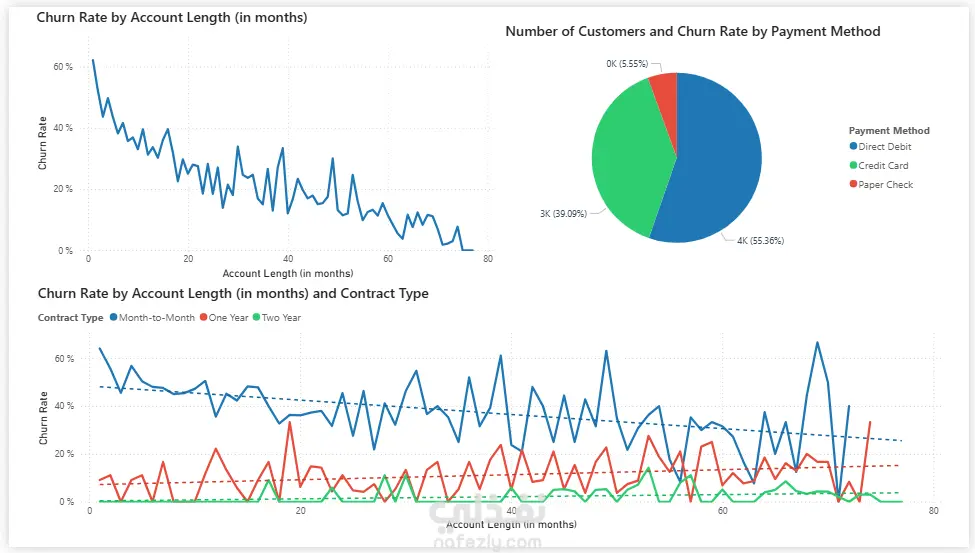Click title Churn Rate by Account Length (in months)
The height and width of the screenshot is (553, 975).
pyautogui.click(x=172, y=17)
